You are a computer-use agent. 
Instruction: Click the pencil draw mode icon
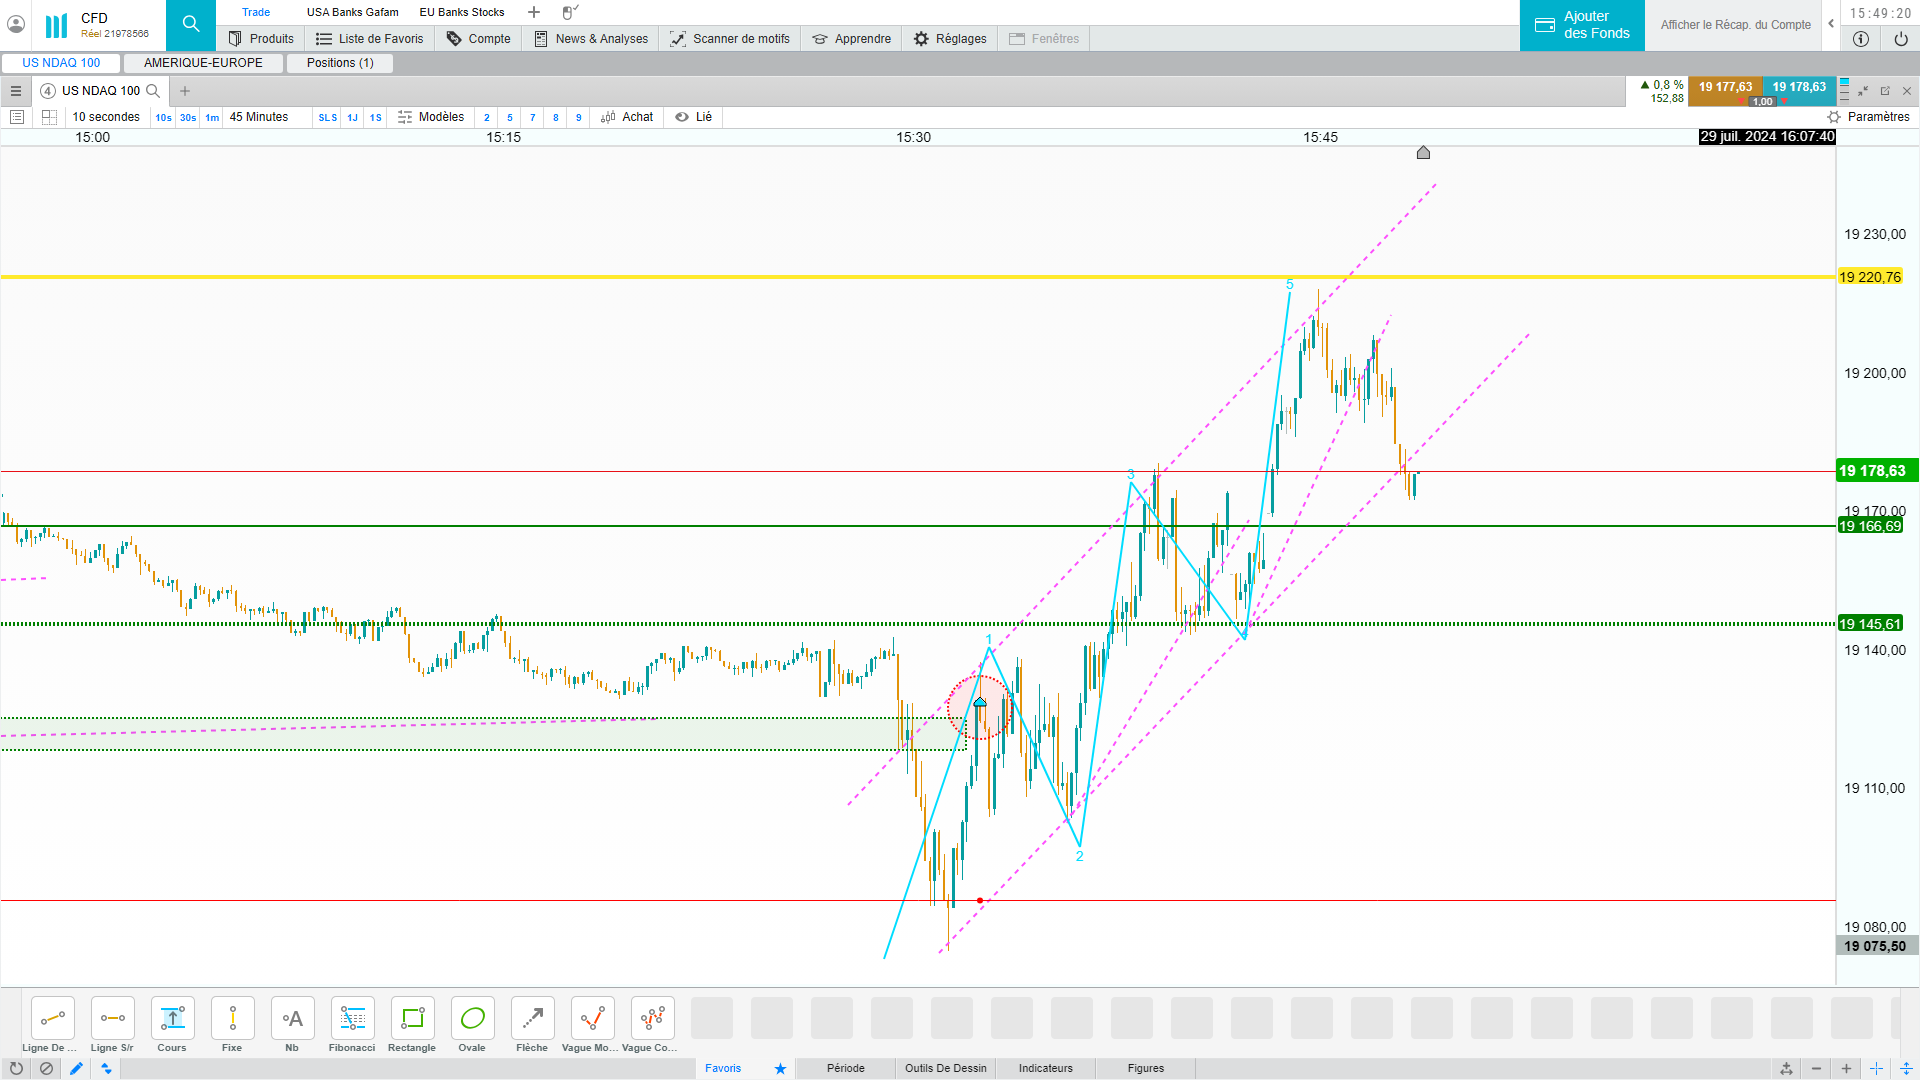point(76,1068)
